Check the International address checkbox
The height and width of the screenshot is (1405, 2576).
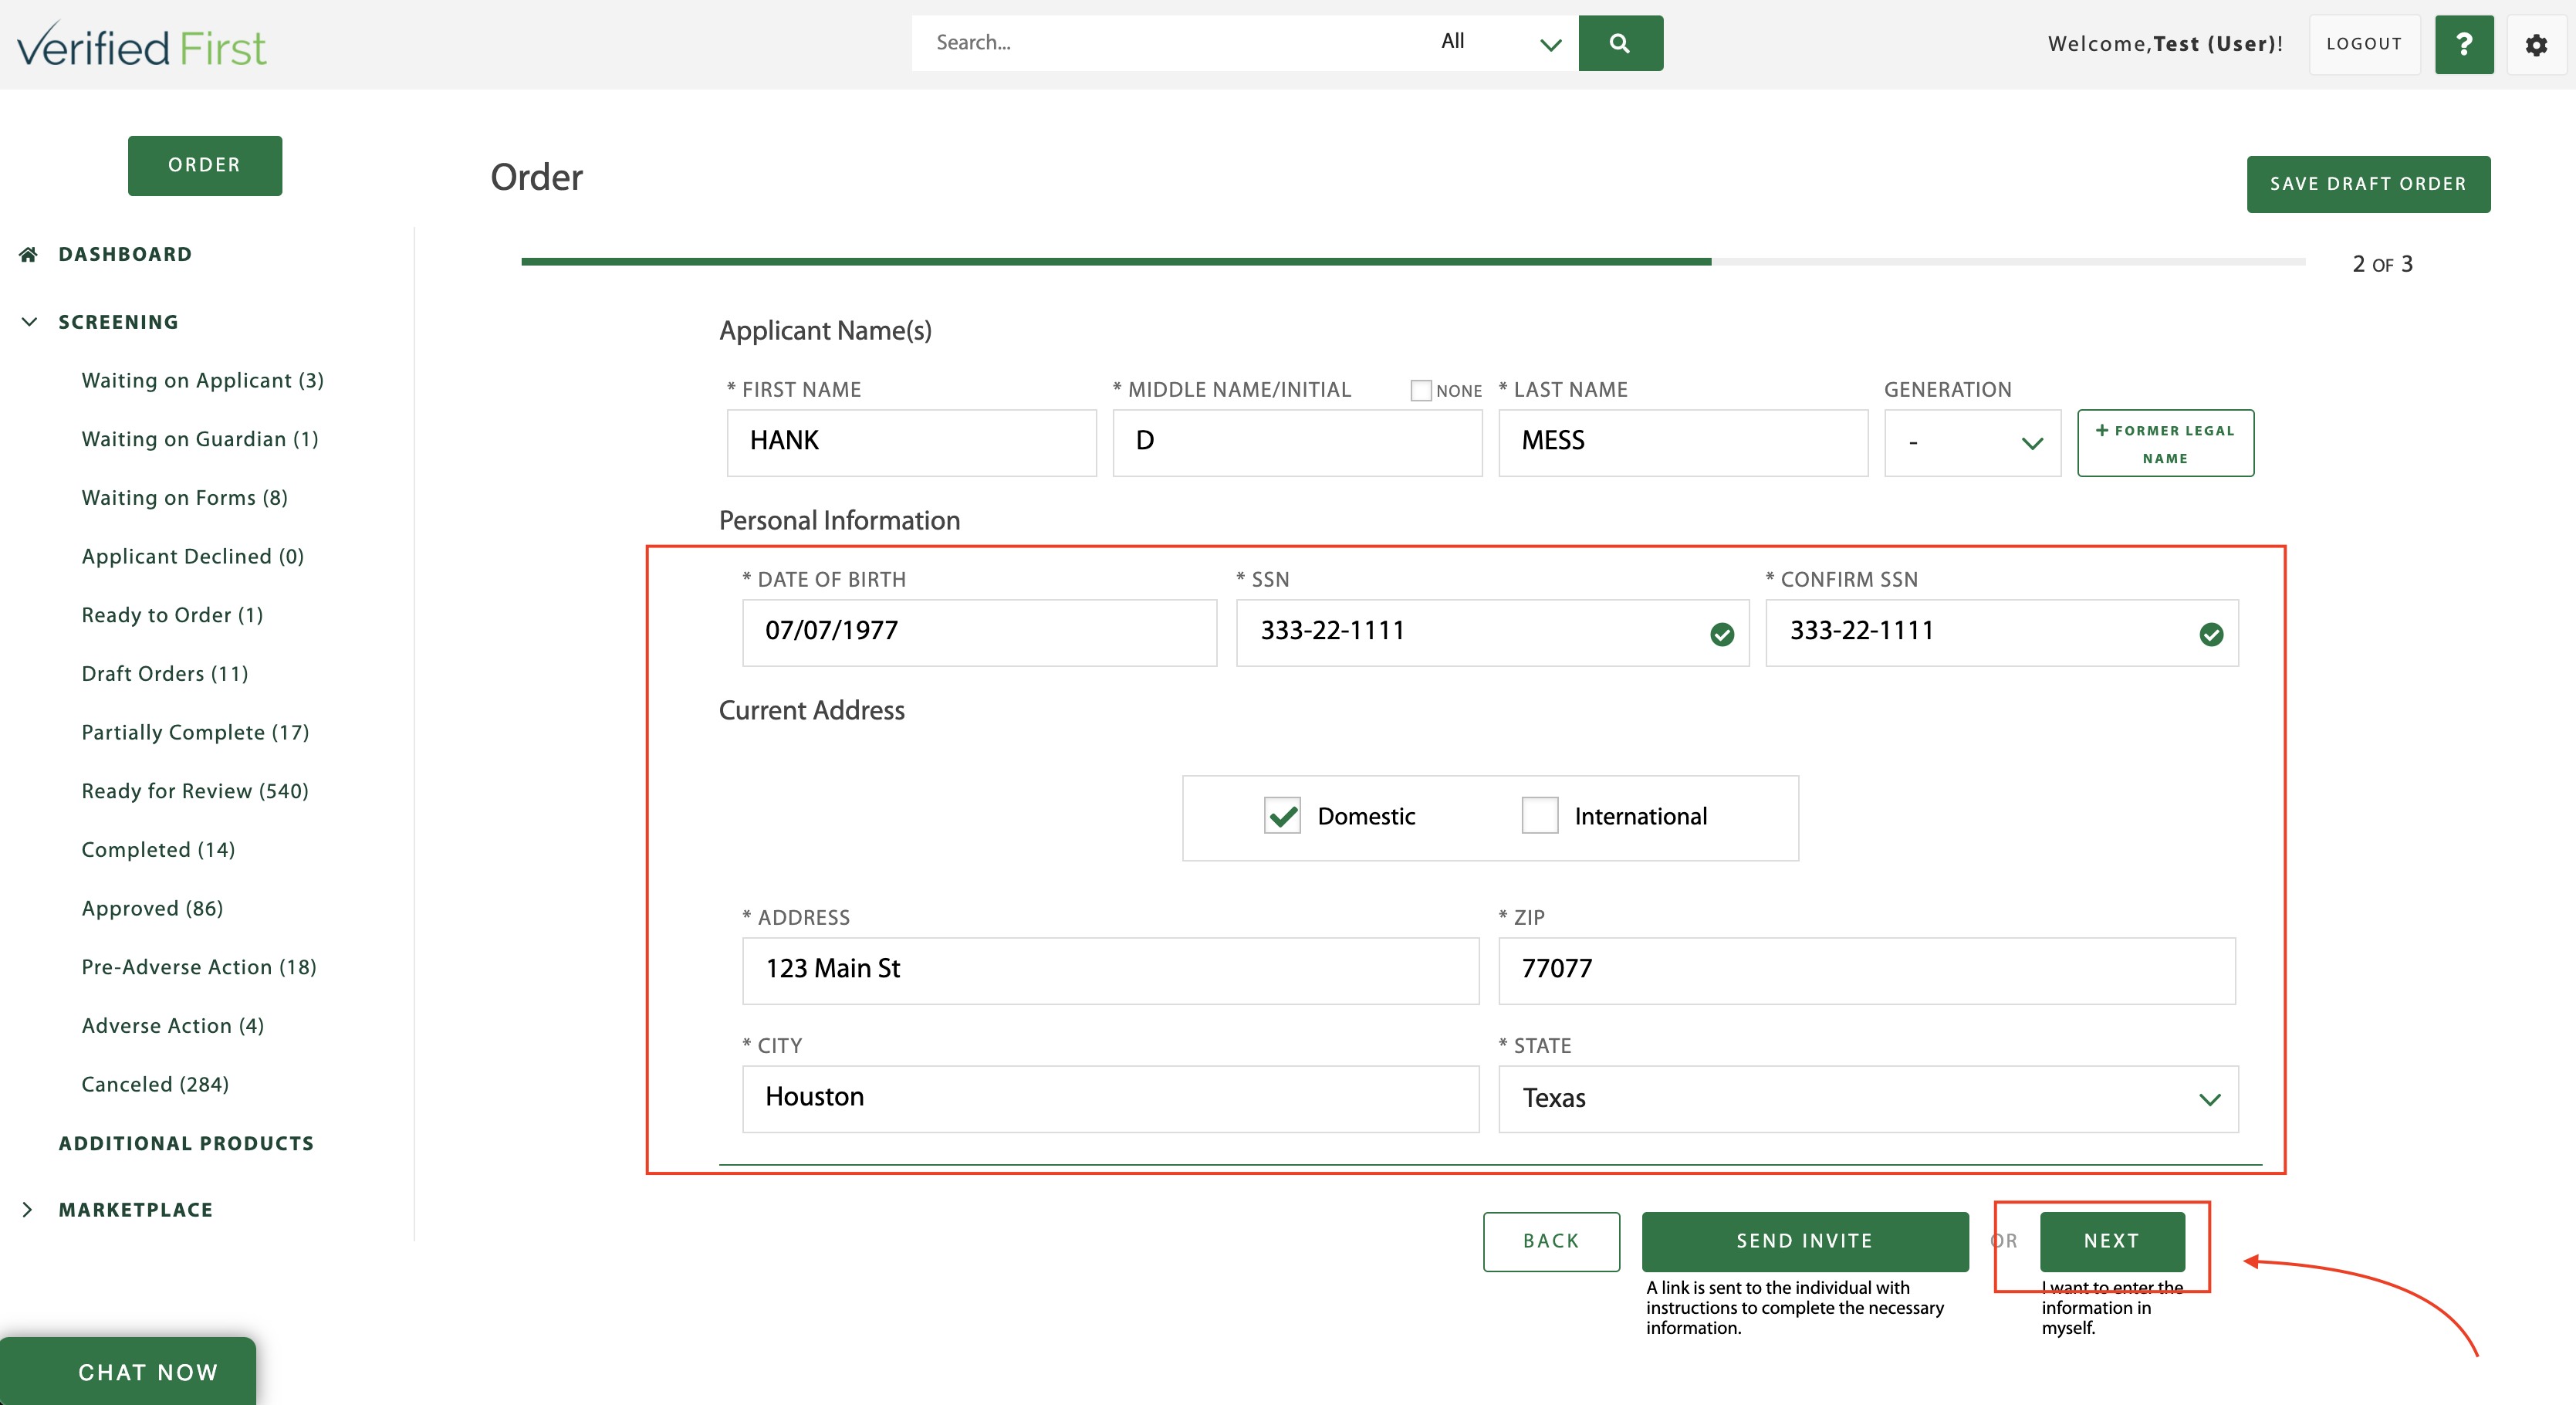pos(1540,816)
